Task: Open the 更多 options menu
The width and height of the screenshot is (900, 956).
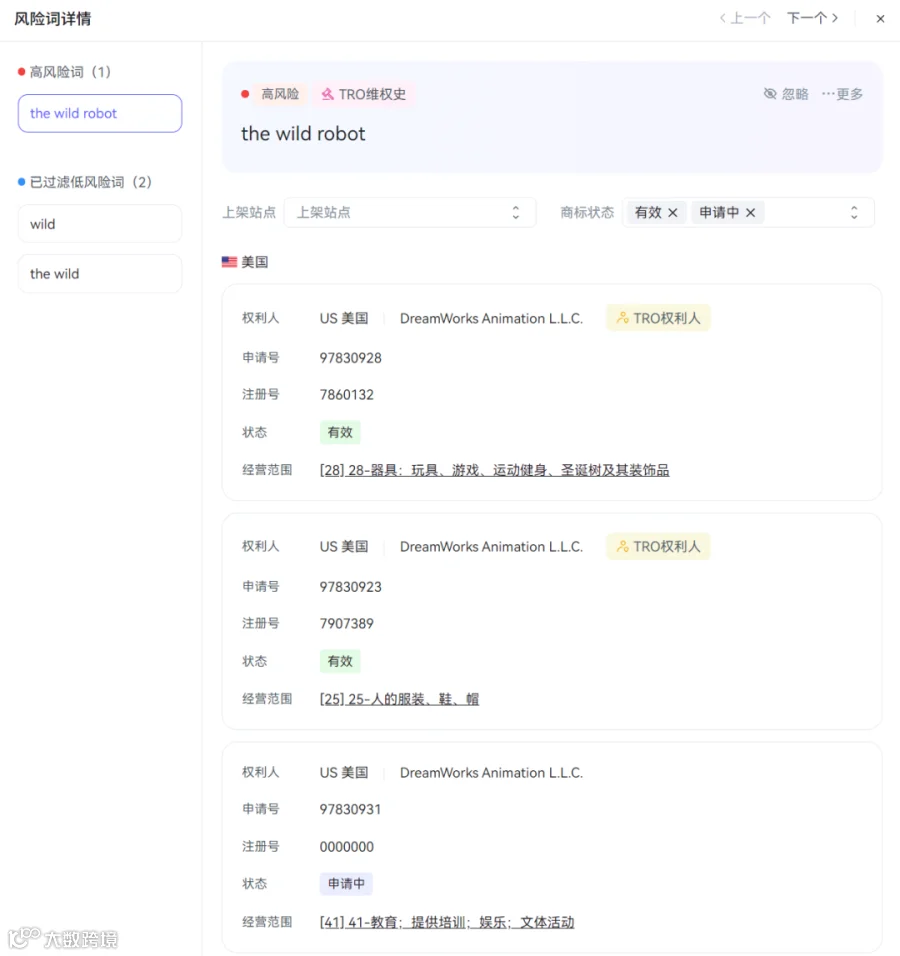Action: pyautogui.click(x=843, y=94)
